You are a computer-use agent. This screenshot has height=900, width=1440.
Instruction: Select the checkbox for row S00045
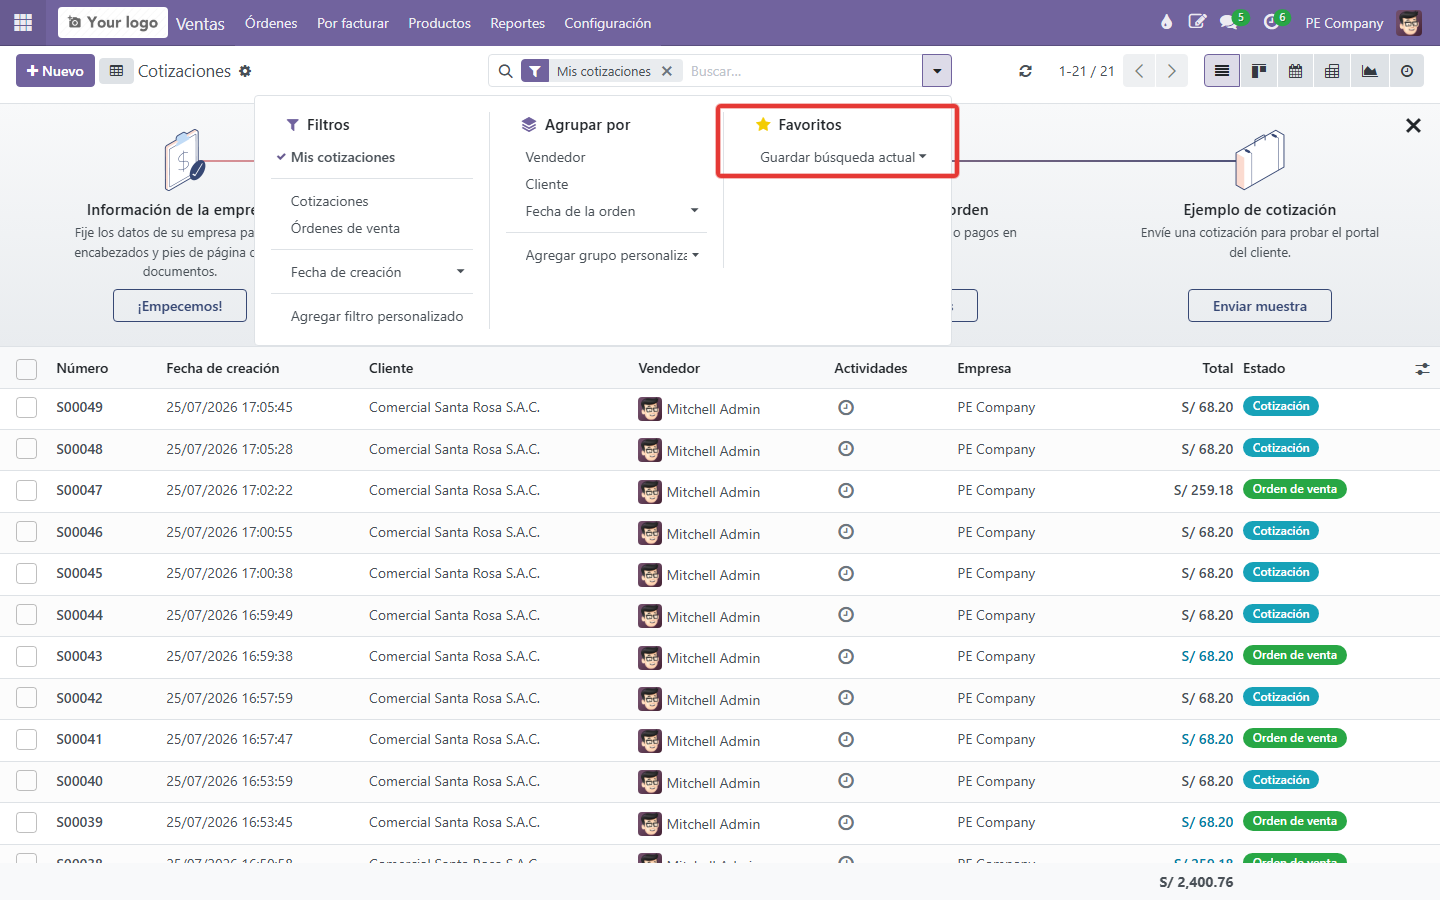point(27,574)
